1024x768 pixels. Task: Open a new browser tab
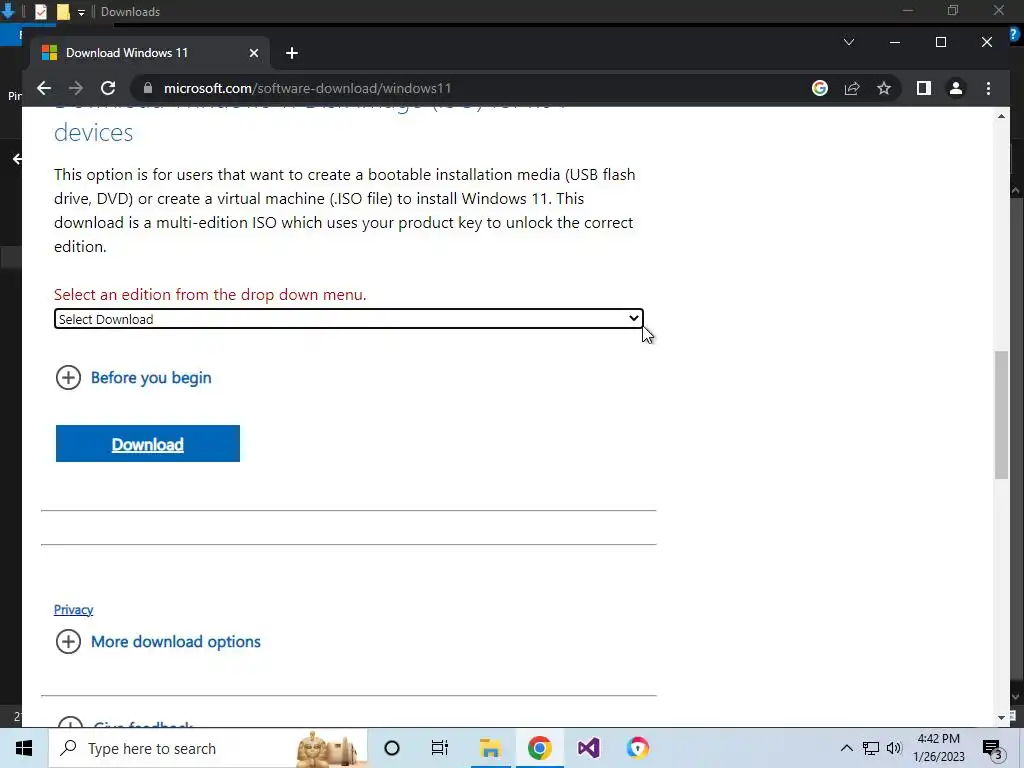click(x=292, y=53)
